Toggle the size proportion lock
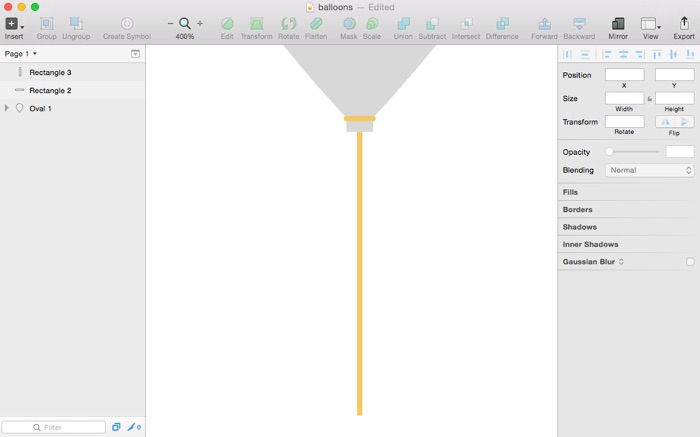This screenshot has width=700, height=437. point(650,99)
